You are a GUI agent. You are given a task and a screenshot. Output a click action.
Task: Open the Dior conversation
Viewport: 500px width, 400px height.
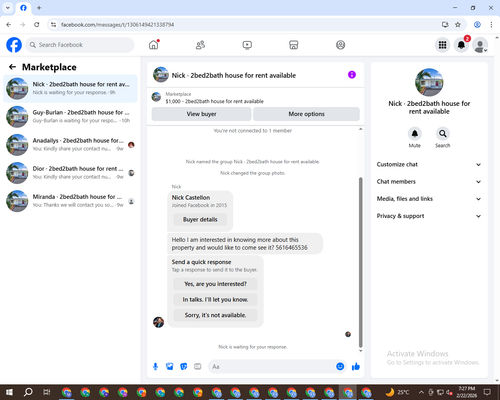(x=70, y=173)
